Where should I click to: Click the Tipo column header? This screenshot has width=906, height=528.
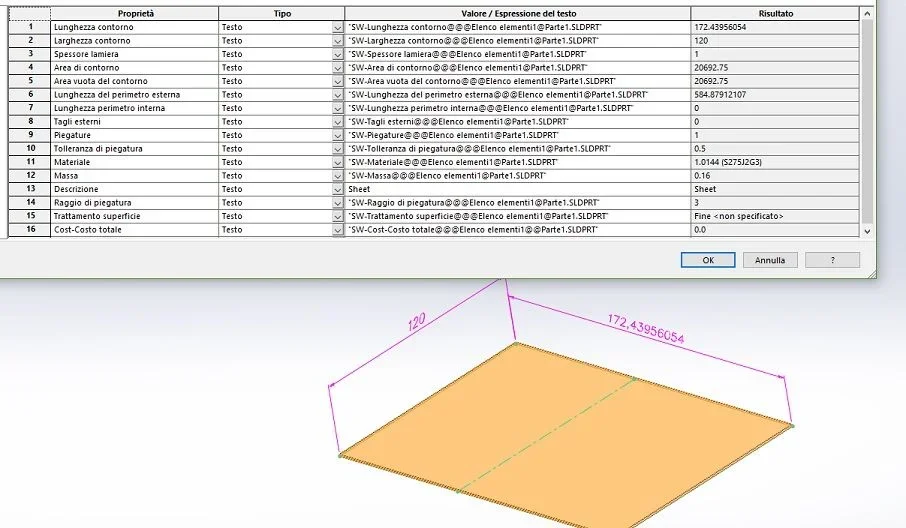(x=282, y=13)
